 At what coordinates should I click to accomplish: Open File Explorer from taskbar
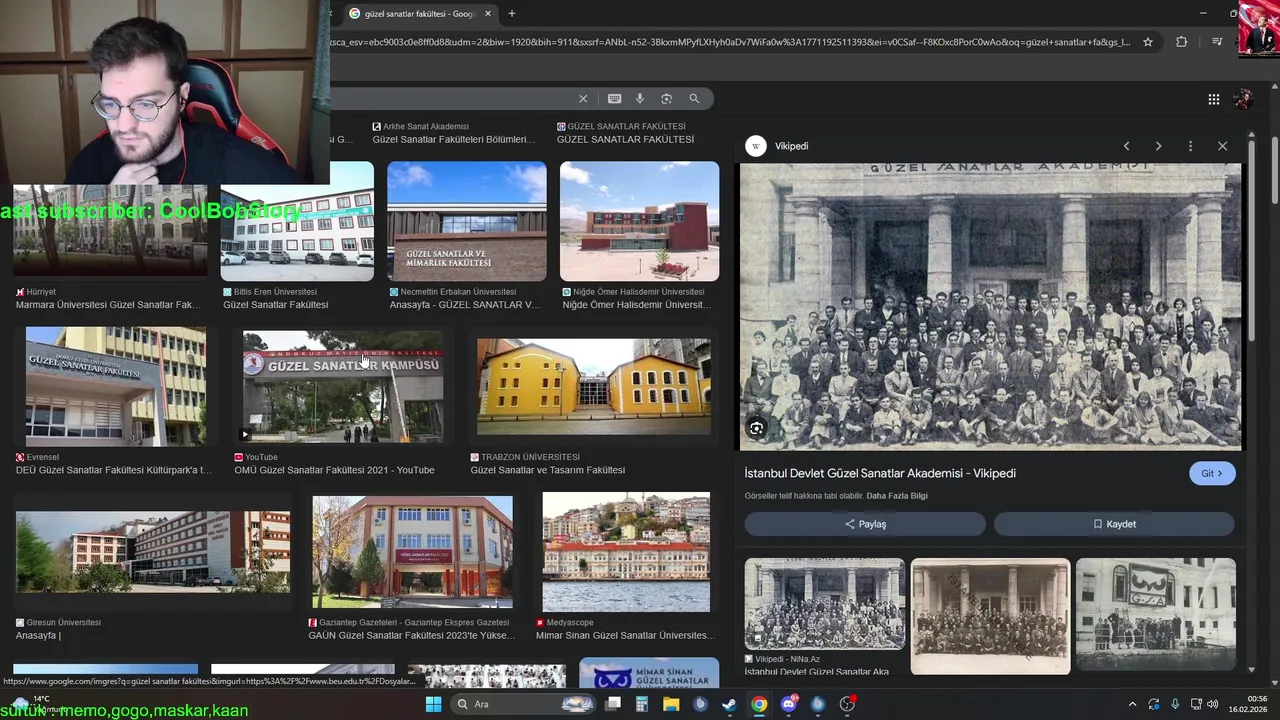click(671, 704)
